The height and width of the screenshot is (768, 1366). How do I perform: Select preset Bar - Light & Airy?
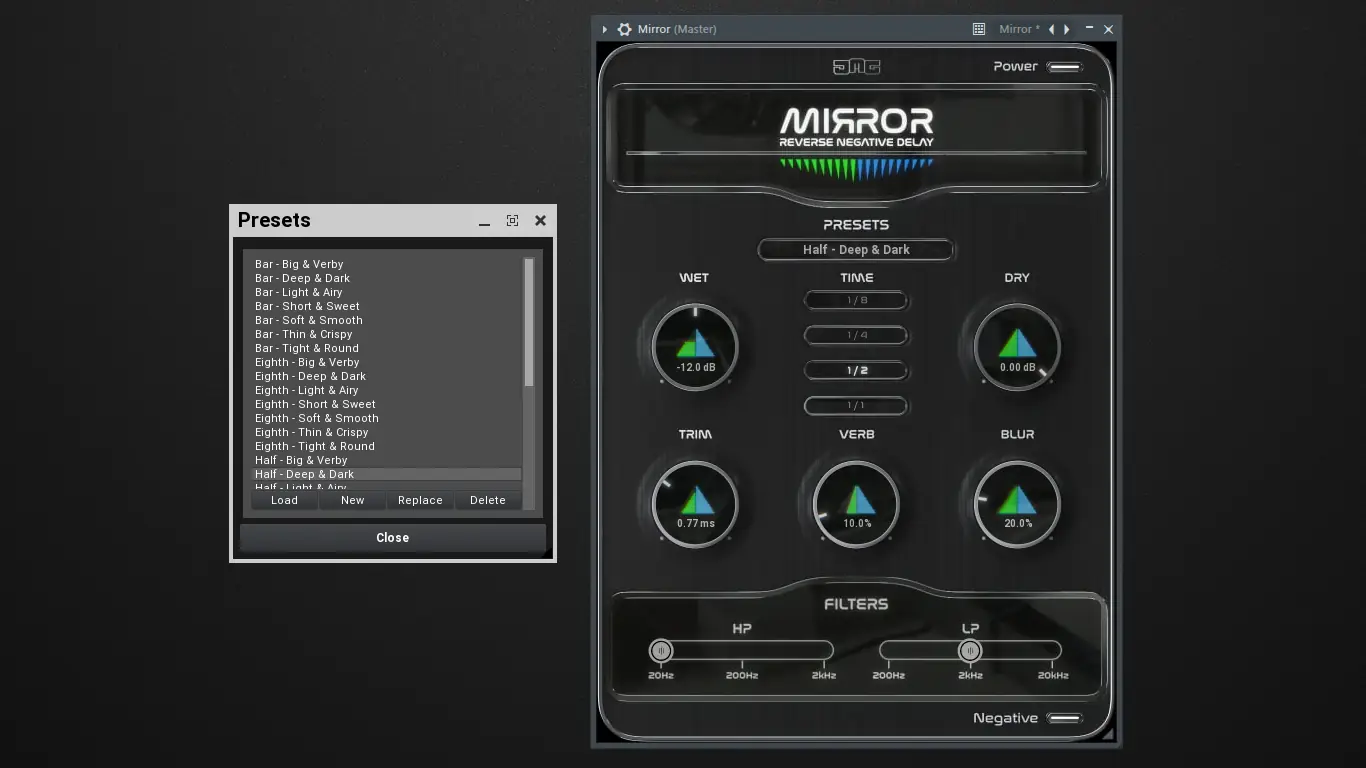386,292
